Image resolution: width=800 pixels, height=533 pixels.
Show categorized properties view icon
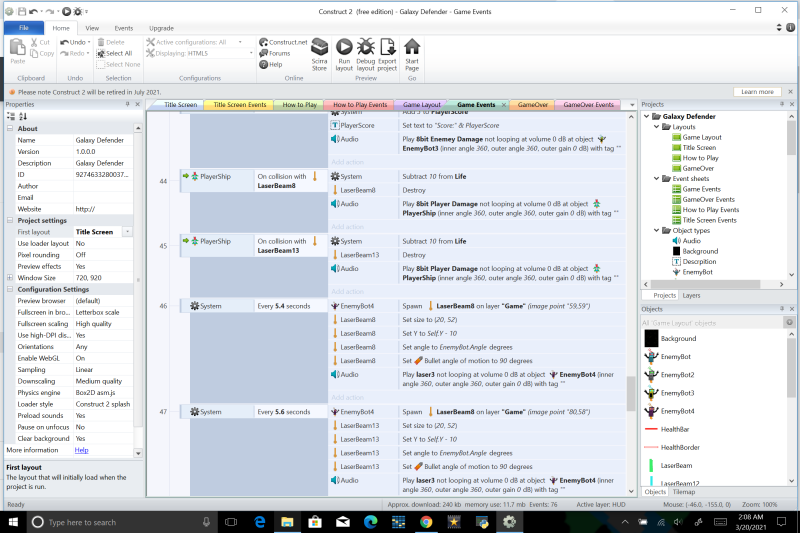pos(11,116)
